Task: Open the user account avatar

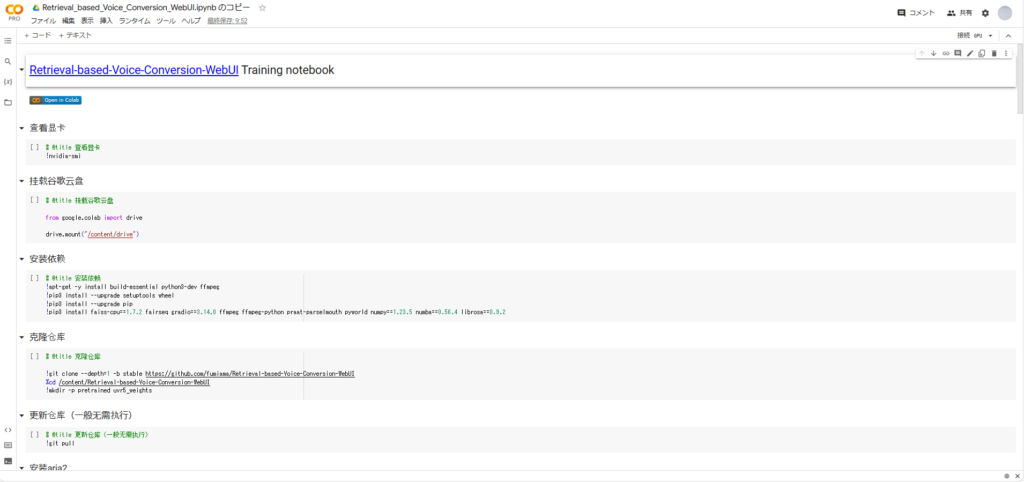Action: coord(1004,12)
